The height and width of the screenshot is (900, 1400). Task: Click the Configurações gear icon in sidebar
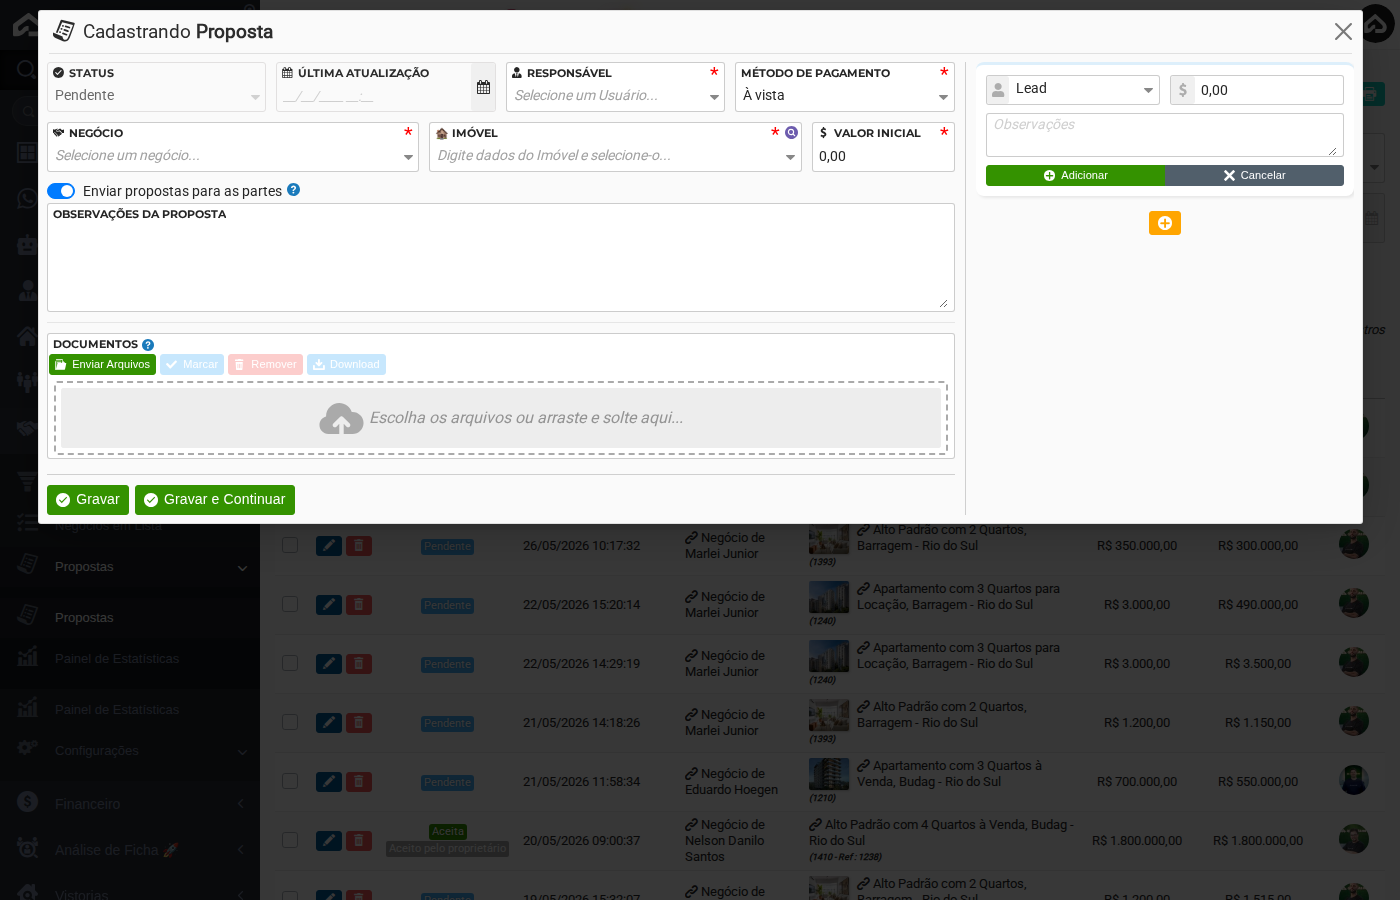click(x=28, y=749)
